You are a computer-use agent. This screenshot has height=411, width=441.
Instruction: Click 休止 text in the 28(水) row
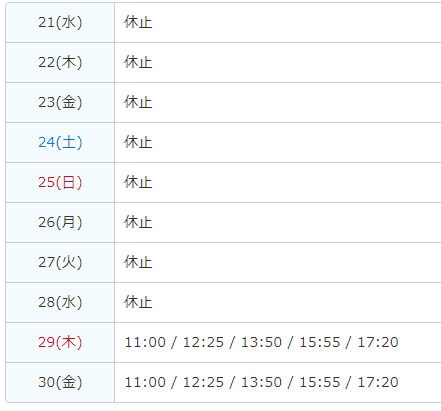point(138,302)
